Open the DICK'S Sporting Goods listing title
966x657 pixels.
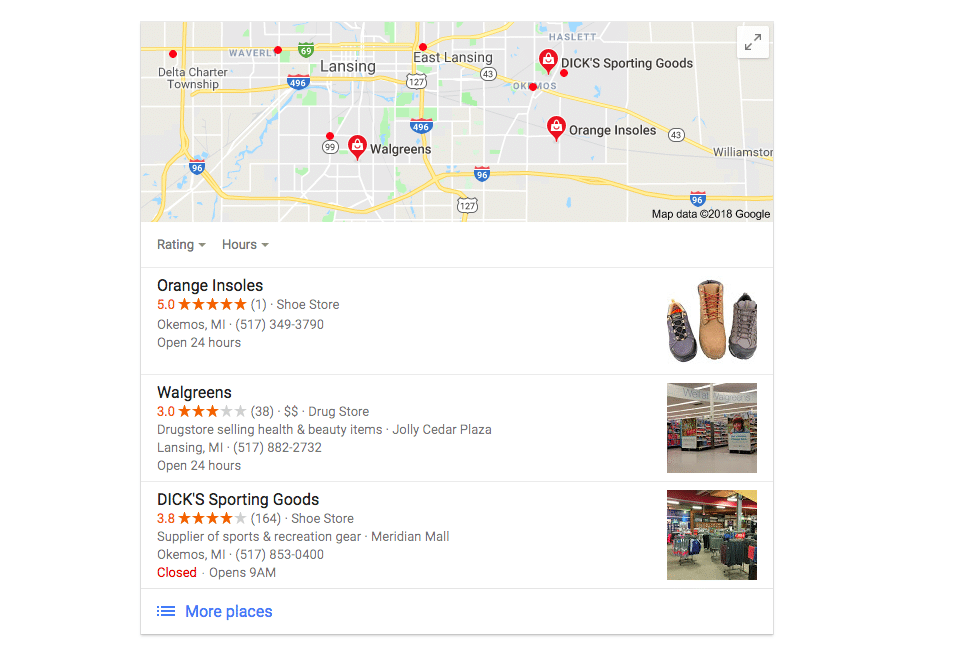[238, 499]
